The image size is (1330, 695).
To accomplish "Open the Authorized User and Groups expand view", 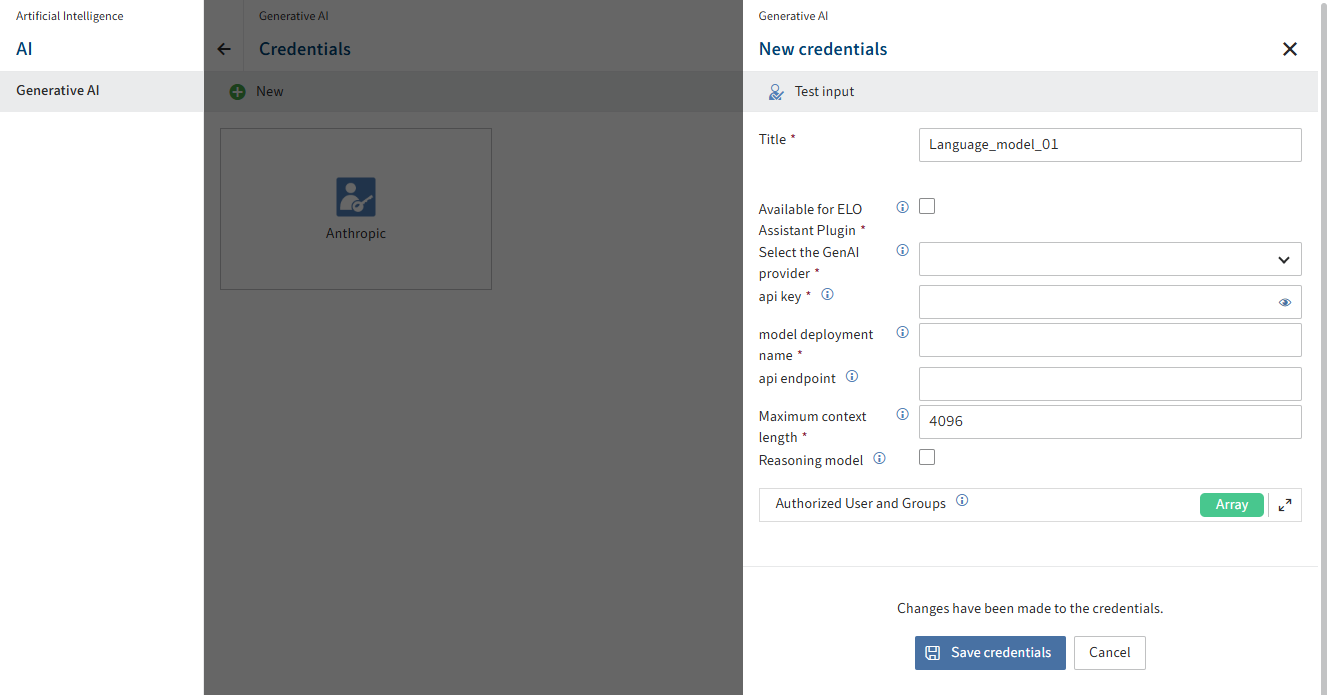I will tap(1285, 504).
